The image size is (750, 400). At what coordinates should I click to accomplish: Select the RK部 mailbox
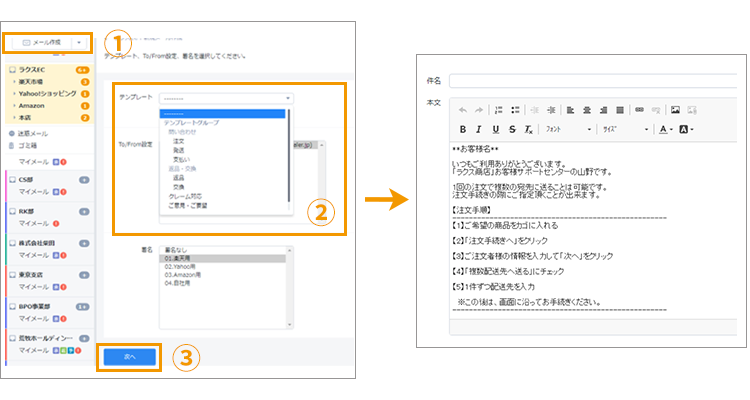point(25,211)
